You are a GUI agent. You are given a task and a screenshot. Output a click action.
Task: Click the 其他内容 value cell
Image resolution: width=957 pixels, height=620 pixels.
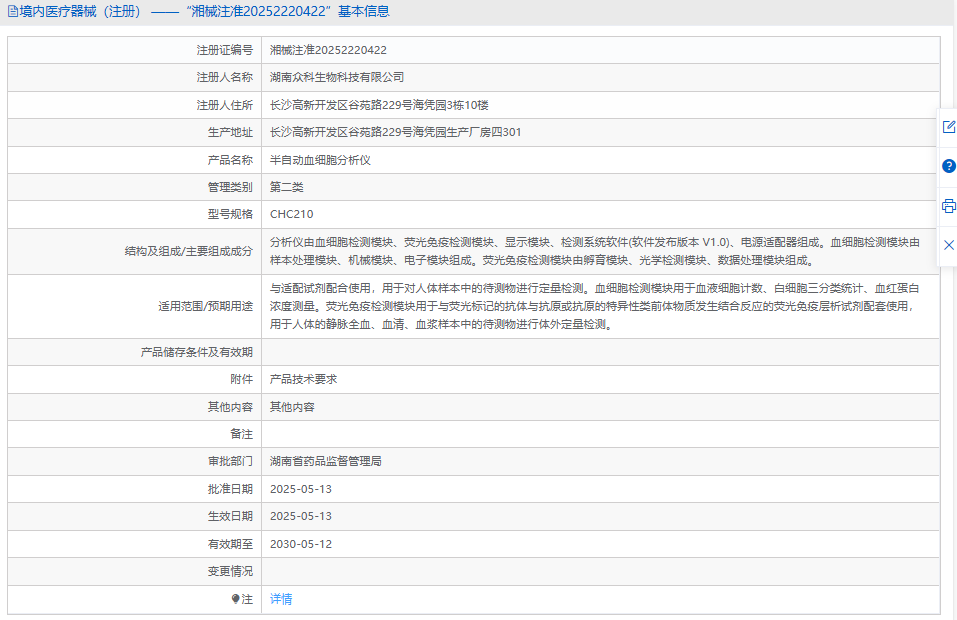click(x=292, y=407)
